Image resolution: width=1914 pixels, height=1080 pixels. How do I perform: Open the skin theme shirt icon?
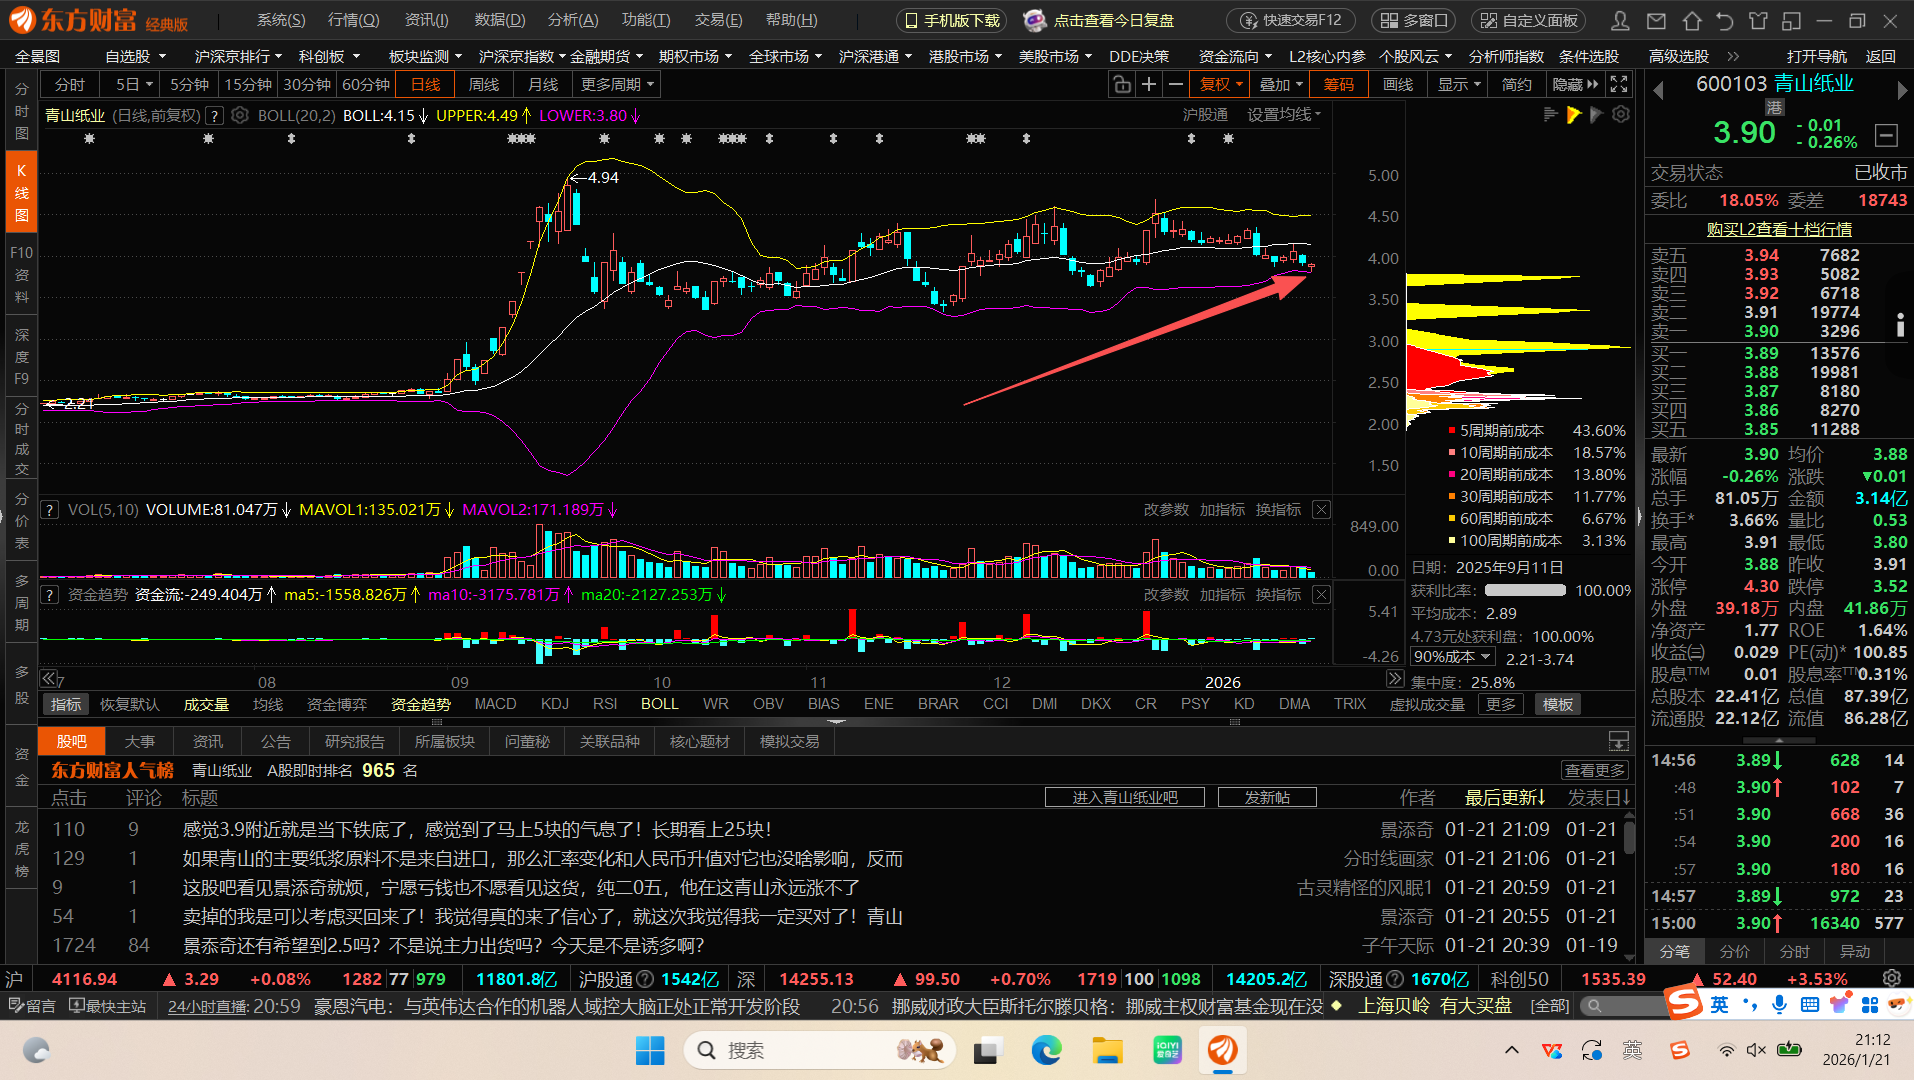pos(1758,20)
